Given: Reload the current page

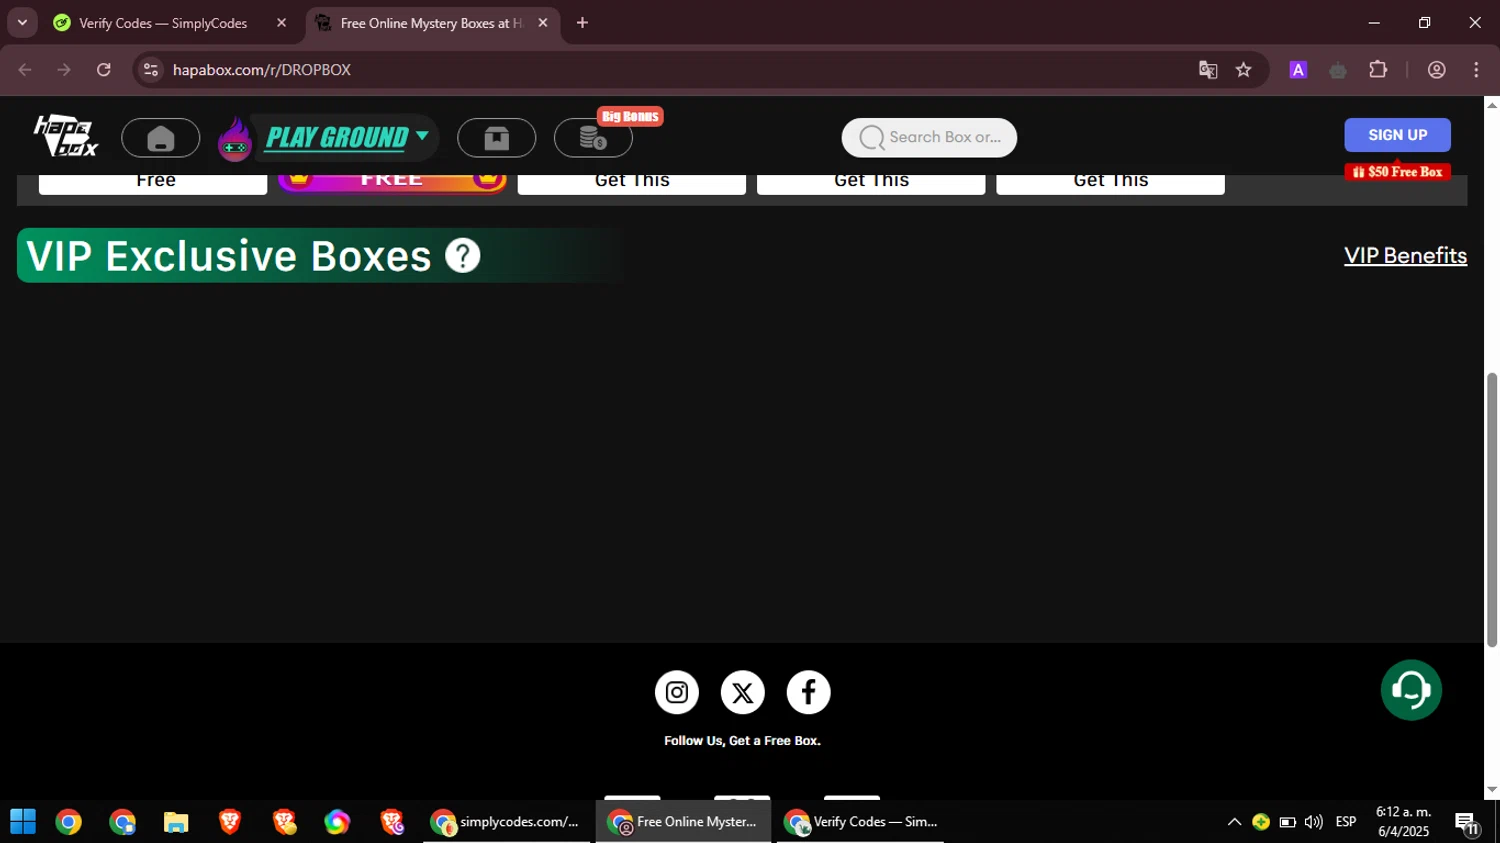Looking at the screenshot, I should point(104,70).
